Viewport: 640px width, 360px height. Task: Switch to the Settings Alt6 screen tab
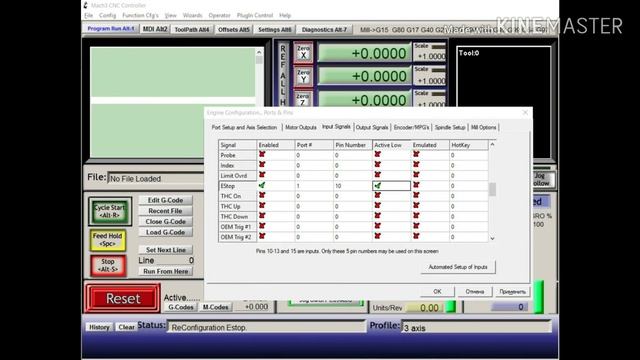[275, 29]
